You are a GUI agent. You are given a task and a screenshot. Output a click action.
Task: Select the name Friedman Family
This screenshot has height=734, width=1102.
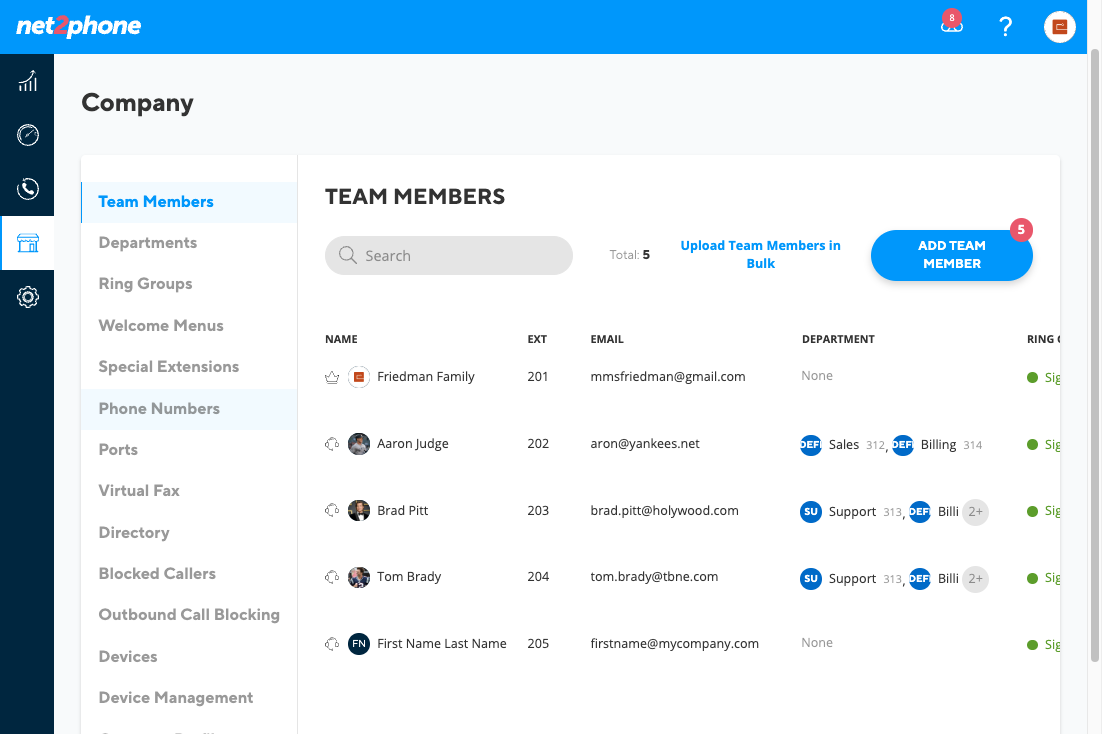[x=426, y=377]
